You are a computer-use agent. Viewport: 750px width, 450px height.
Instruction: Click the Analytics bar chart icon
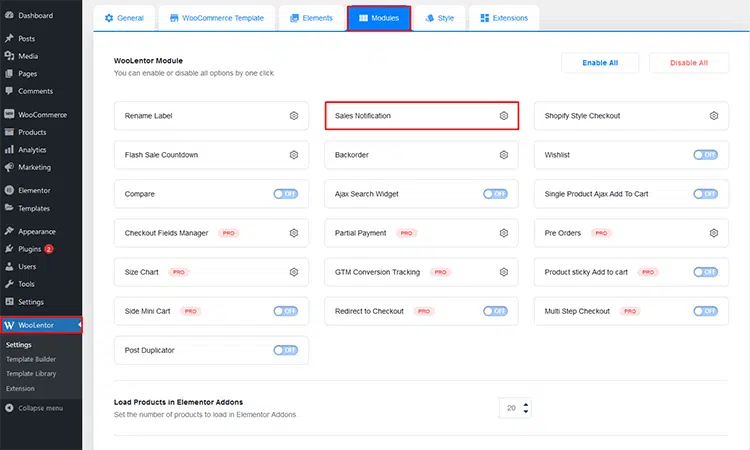pyautogui.click(x=9, y=150)
